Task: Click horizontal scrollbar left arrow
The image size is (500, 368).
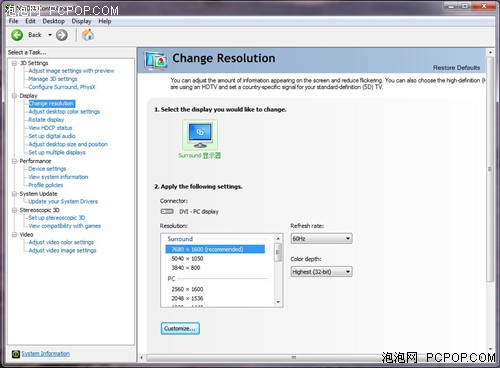Action: point(142,358)
